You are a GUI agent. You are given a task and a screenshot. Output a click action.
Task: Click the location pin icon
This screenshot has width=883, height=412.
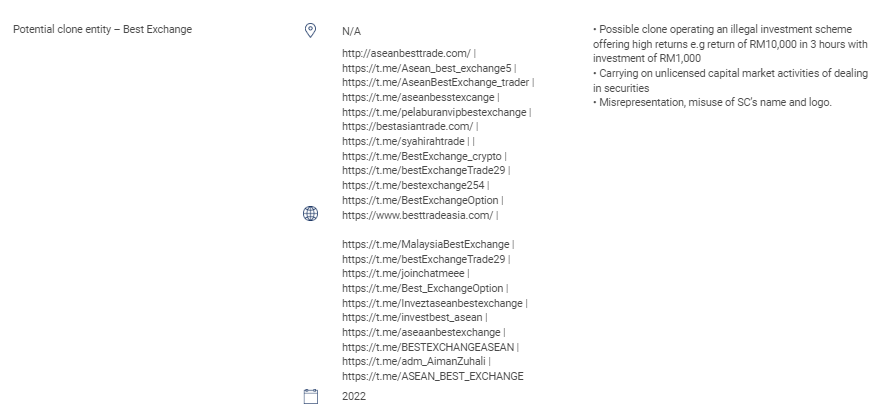[x=310, y=31]
